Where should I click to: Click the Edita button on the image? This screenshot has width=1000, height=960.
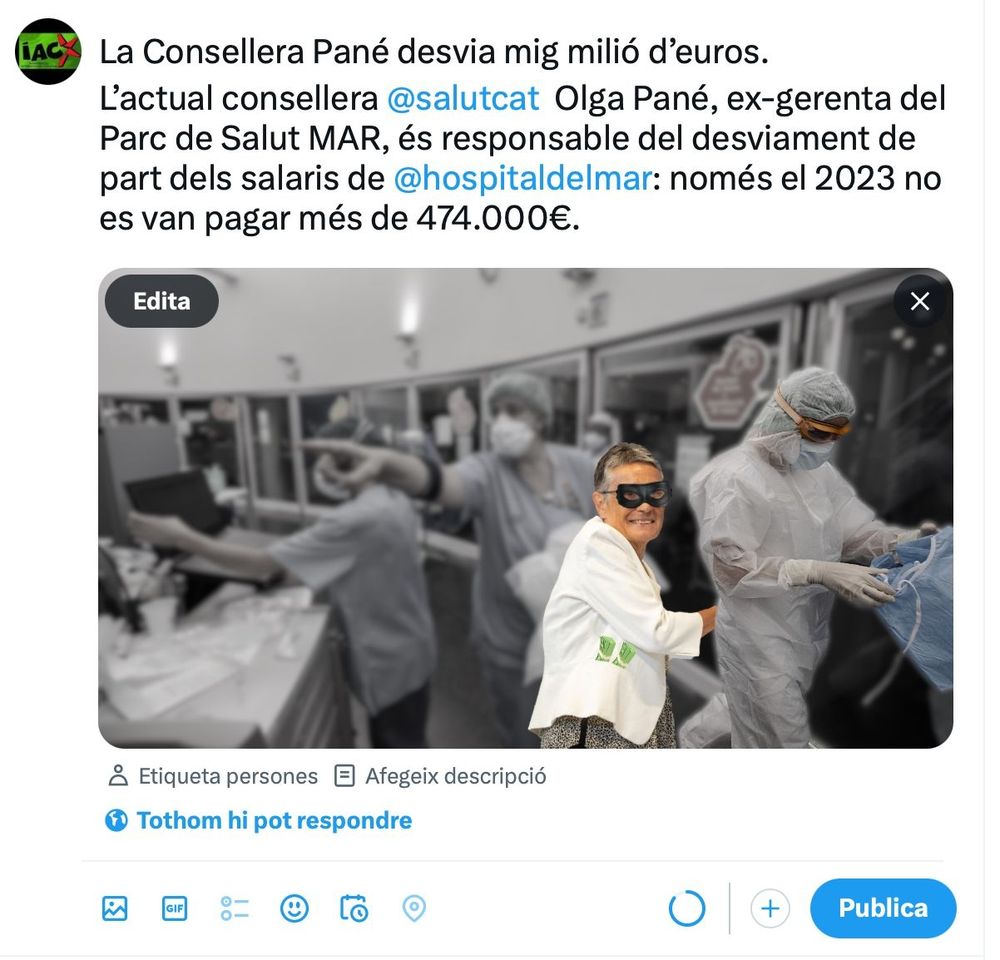click(162, 301)
